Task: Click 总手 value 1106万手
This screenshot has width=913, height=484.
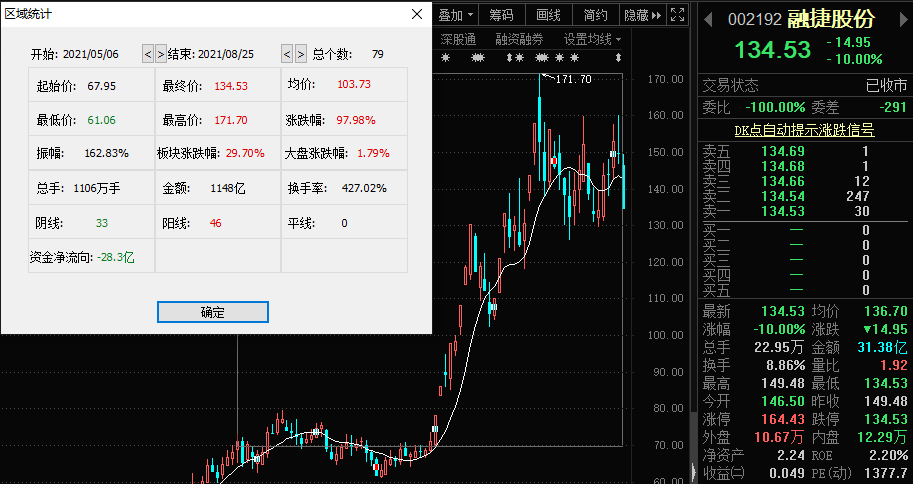Action: pyautogui.click(x=97, y=188)
